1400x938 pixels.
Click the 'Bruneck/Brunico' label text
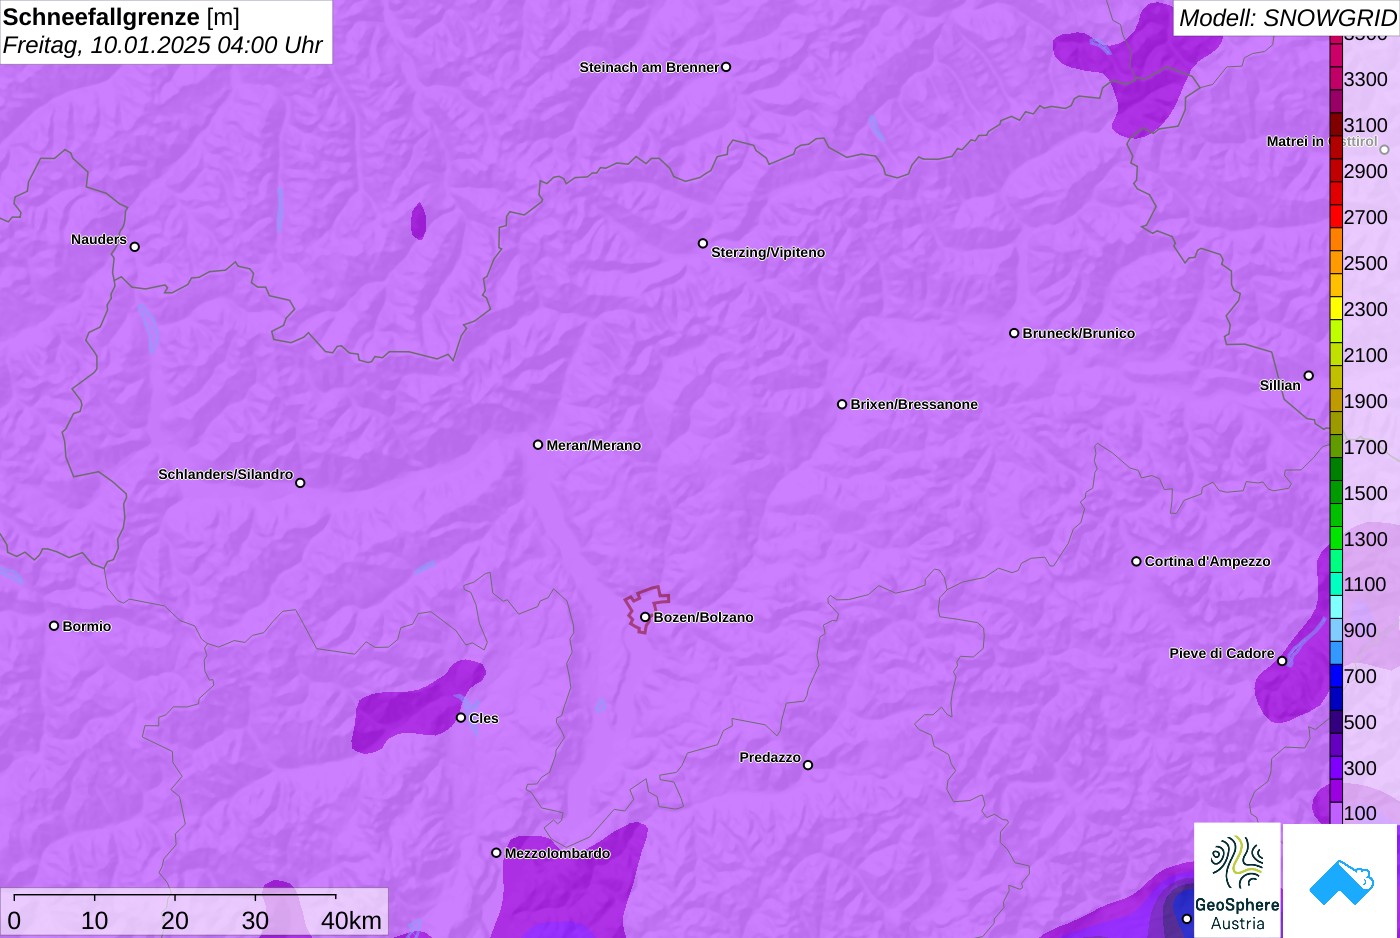click(x=1079, y=333)
